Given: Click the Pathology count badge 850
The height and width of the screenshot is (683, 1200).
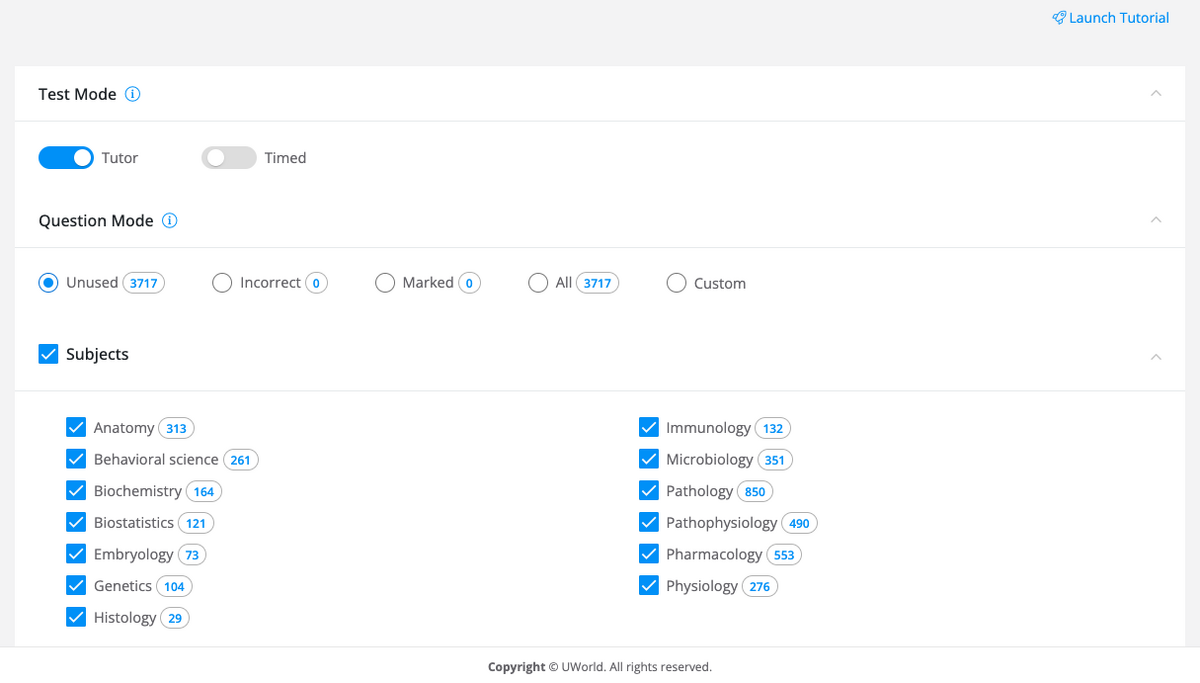Looking at the screenshot, I should (x=755, y=491).
